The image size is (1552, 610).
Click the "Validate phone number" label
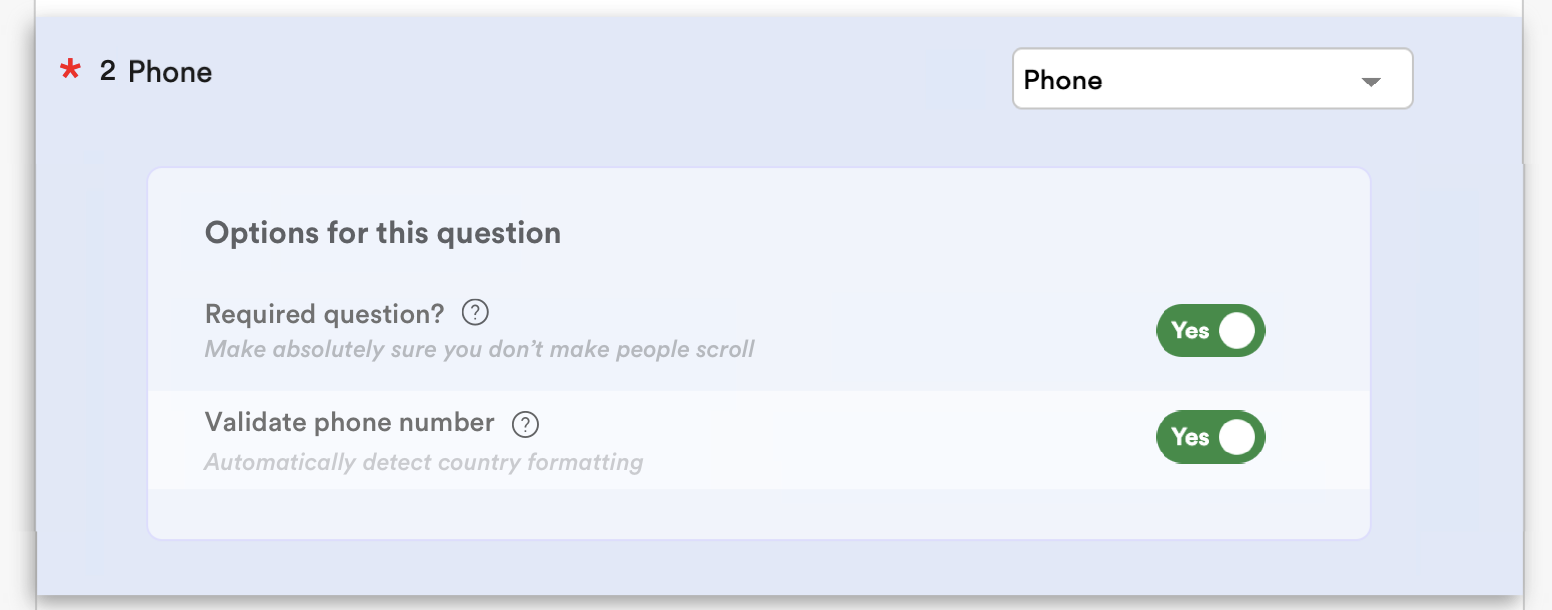coord(349,423)
